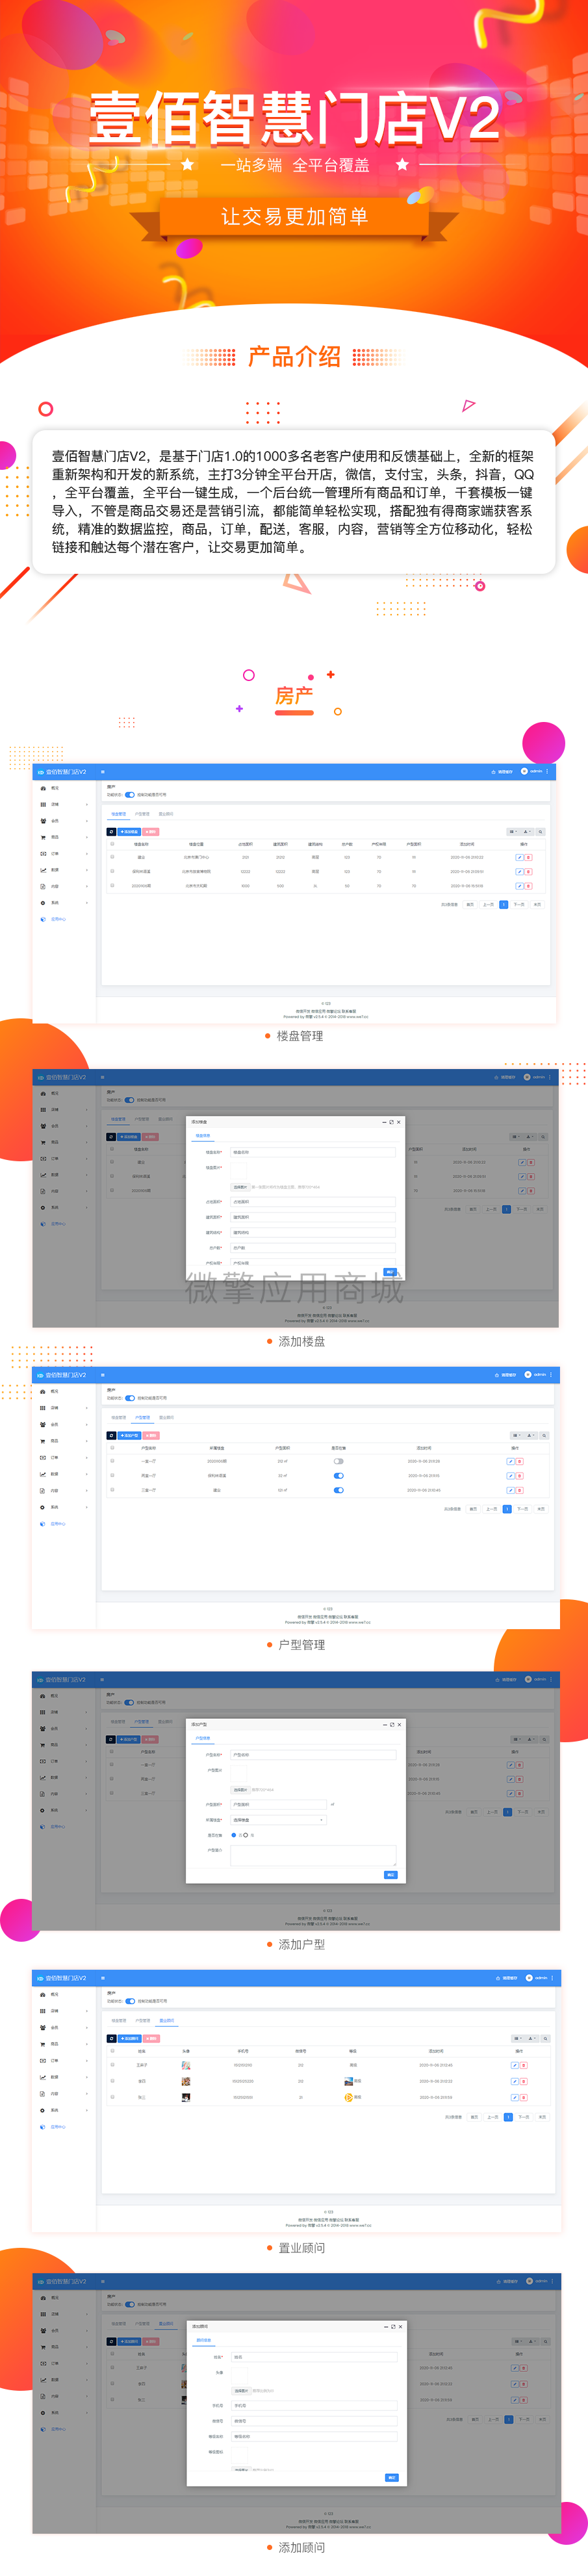
Task: Click the pink 删除 button in 楼盘管理 toolbar
Action: [x=150, y=832]
